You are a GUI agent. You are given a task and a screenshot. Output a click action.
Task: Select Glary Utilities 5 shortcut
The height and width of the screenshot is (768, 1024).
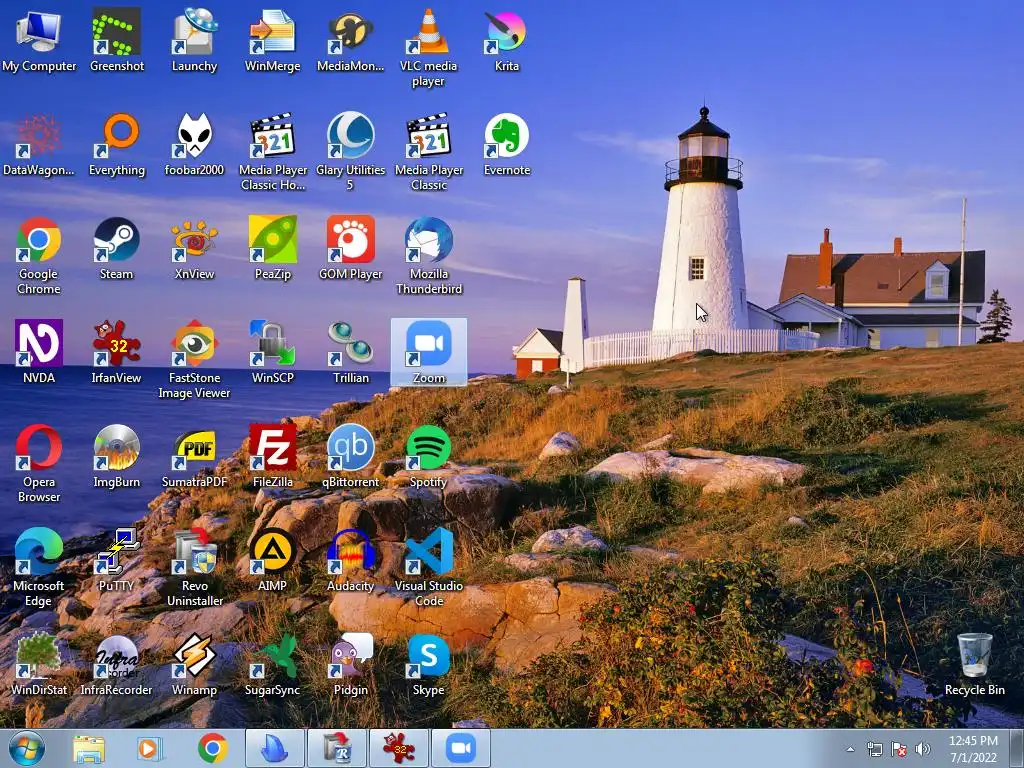click(350, 152)
